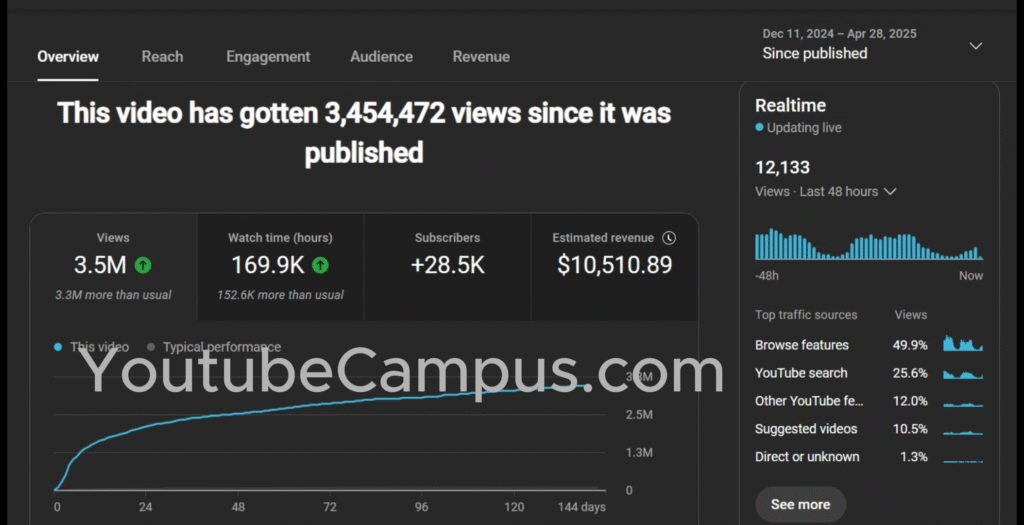Click the Other YouTube fe... traffic source
Image resolution: width=1024 pixels, height=525 pixels.
(809, 401)
